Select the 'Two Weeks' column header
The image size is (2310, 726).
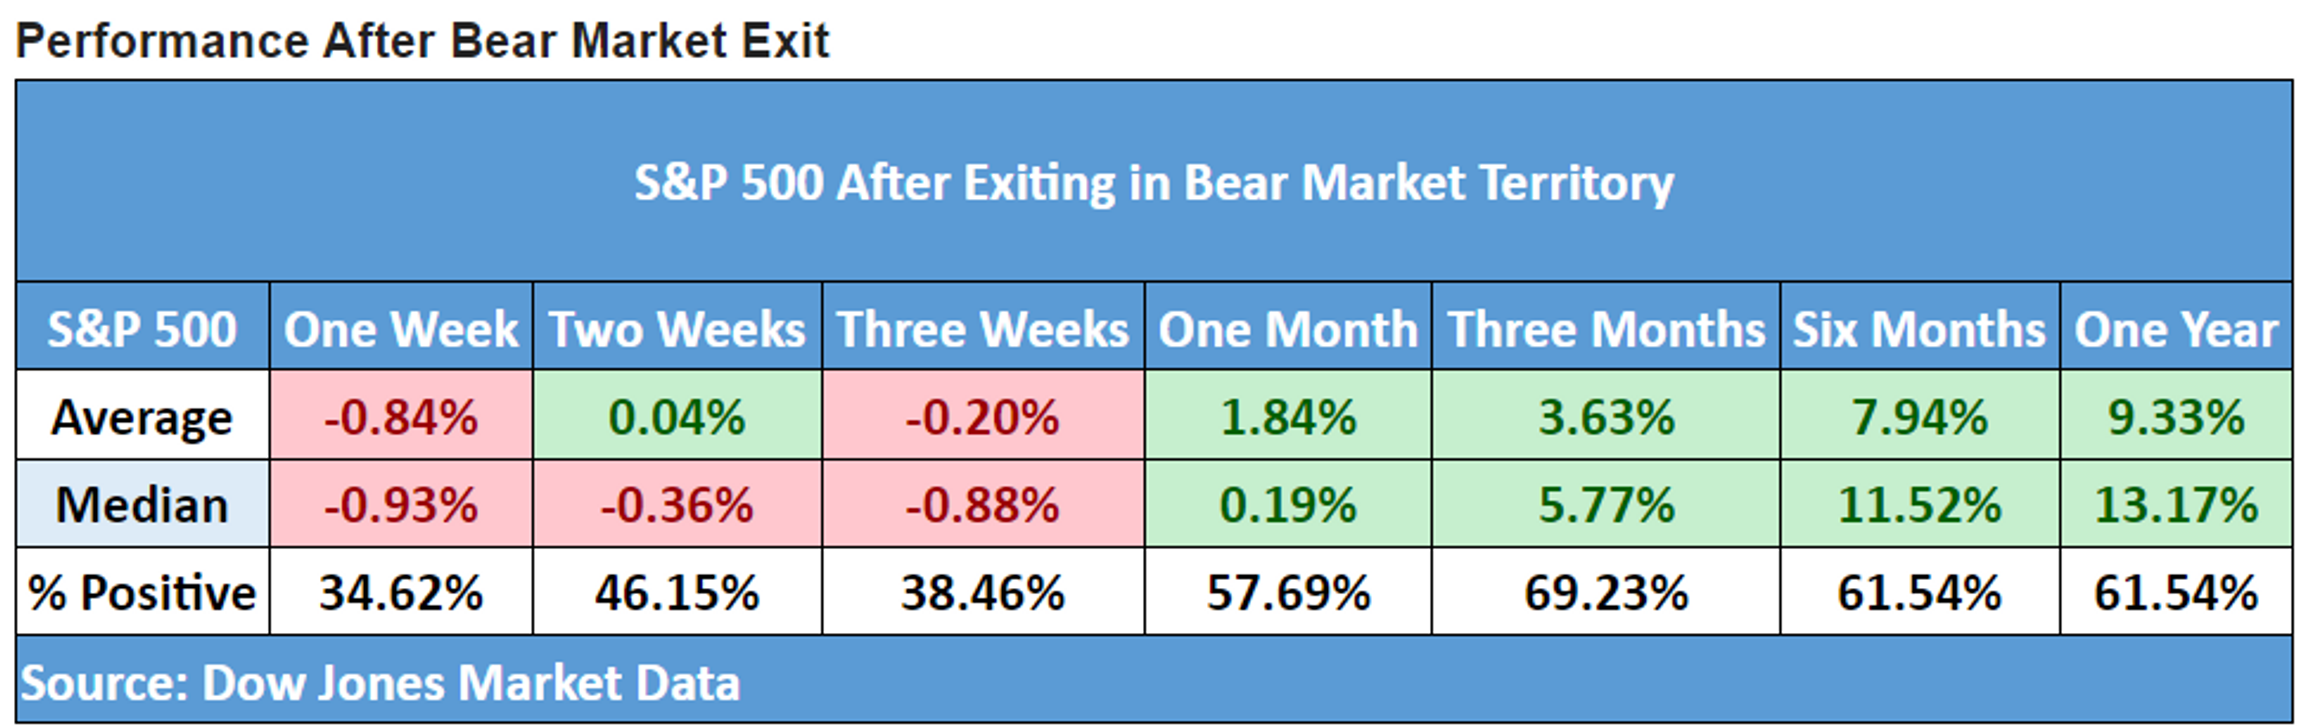pos(677,329)
